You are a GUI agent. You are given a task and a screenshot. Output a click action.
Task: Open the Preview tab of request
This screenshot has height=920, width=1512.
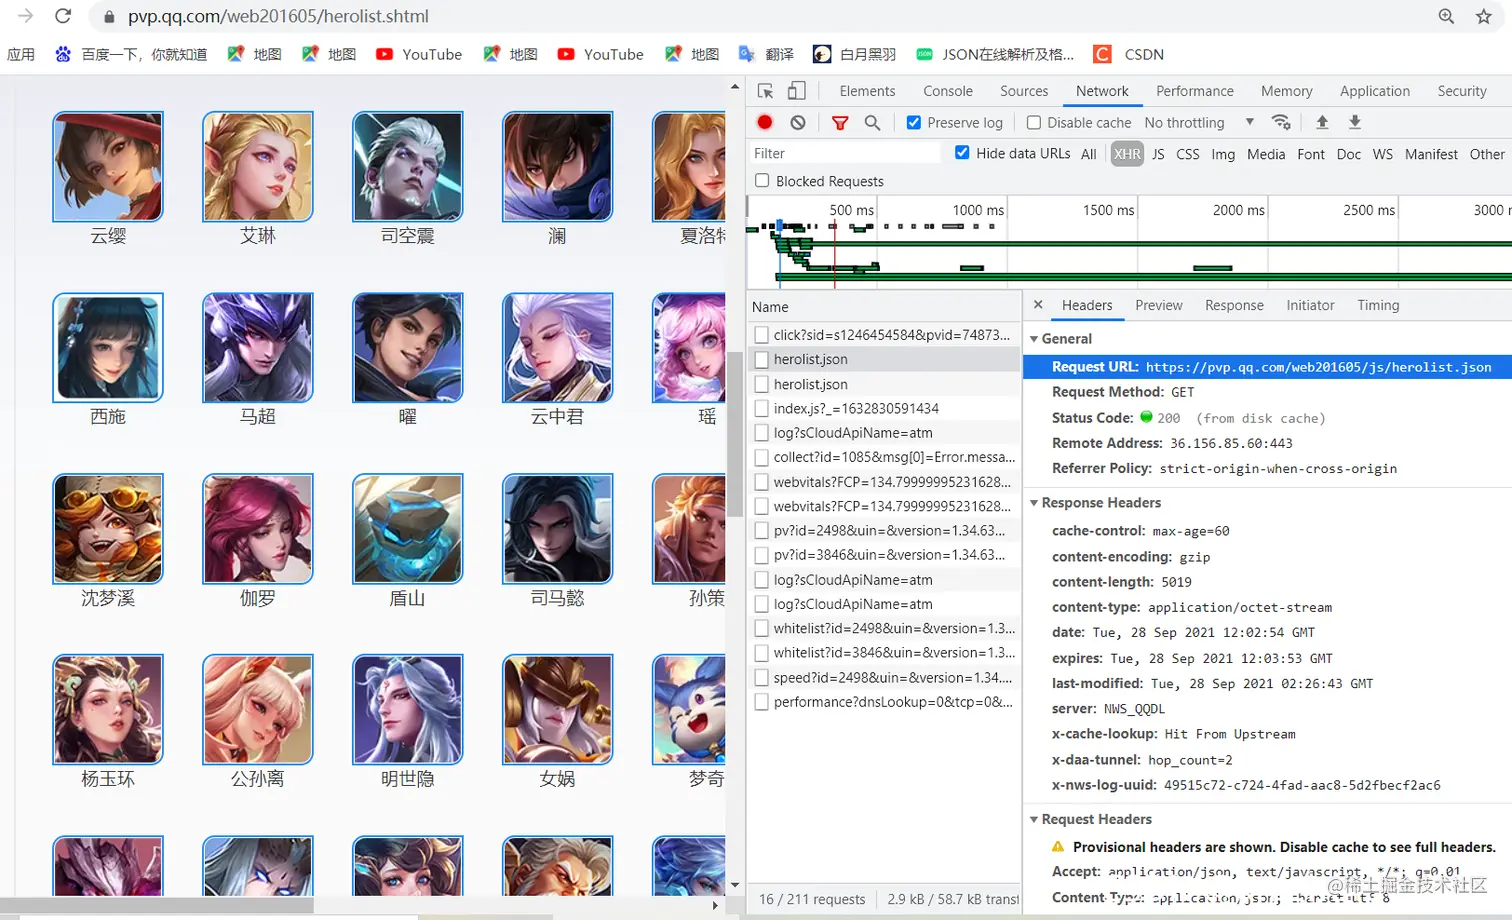1159,305
